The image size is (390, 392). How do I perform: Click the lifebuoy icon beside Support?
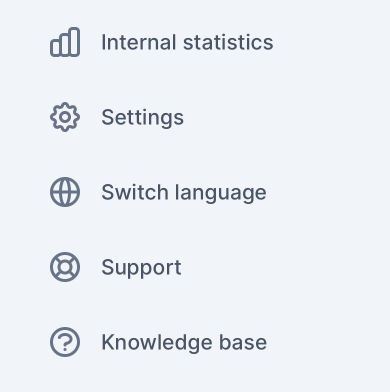coord(65,267)
